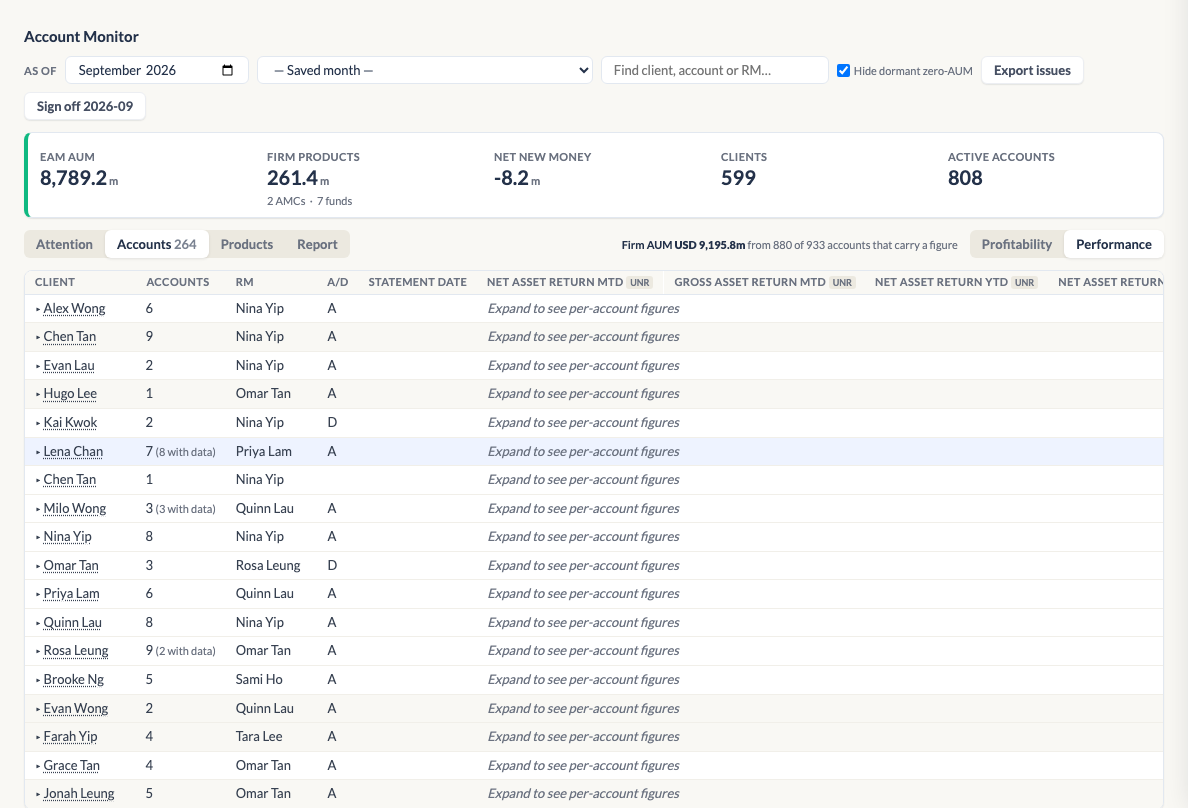Open the Quinn Lau client link
The width and height of the screenshot is (1188, 808).
(73, 622)
